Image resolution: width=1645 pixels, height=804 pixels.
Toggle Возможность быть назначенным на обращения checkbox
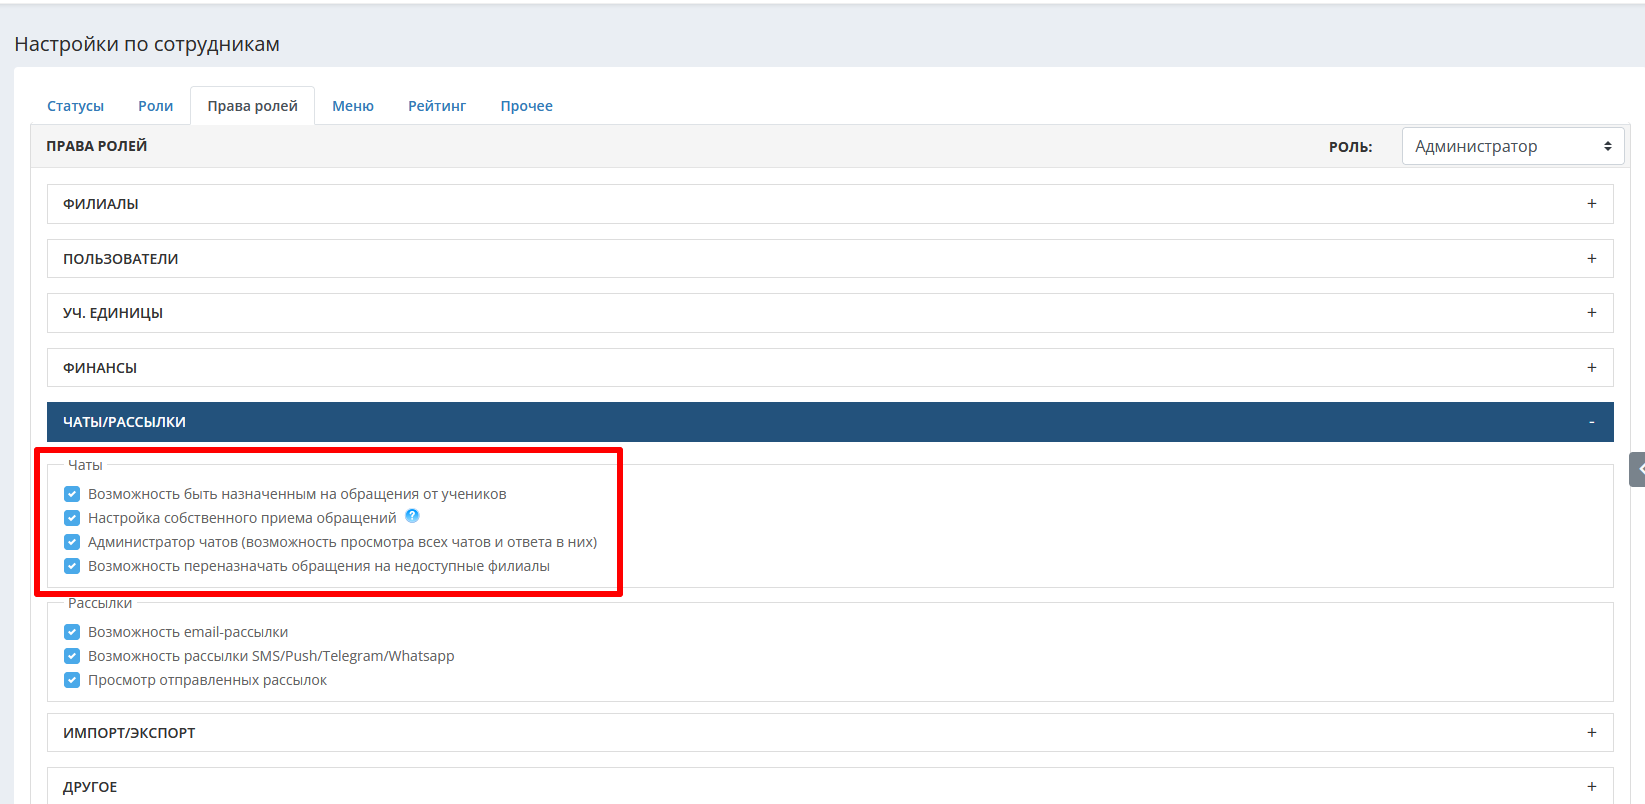pyautogui.click(x=72, y=494)
